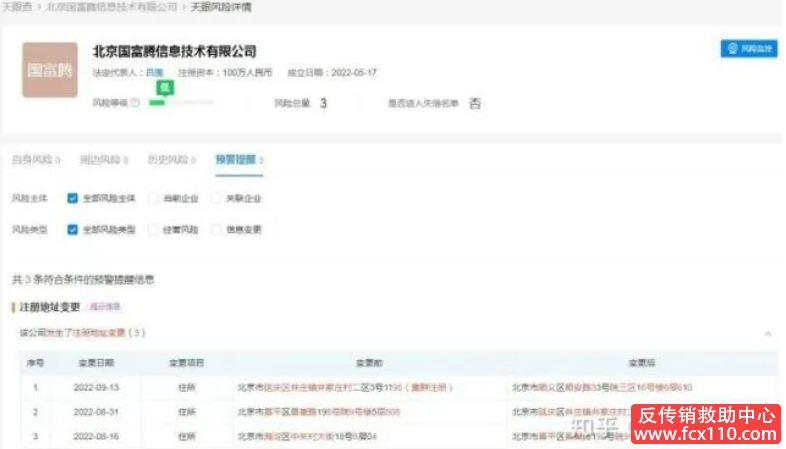Select date cell 2022-08-31

pos(96,412)
